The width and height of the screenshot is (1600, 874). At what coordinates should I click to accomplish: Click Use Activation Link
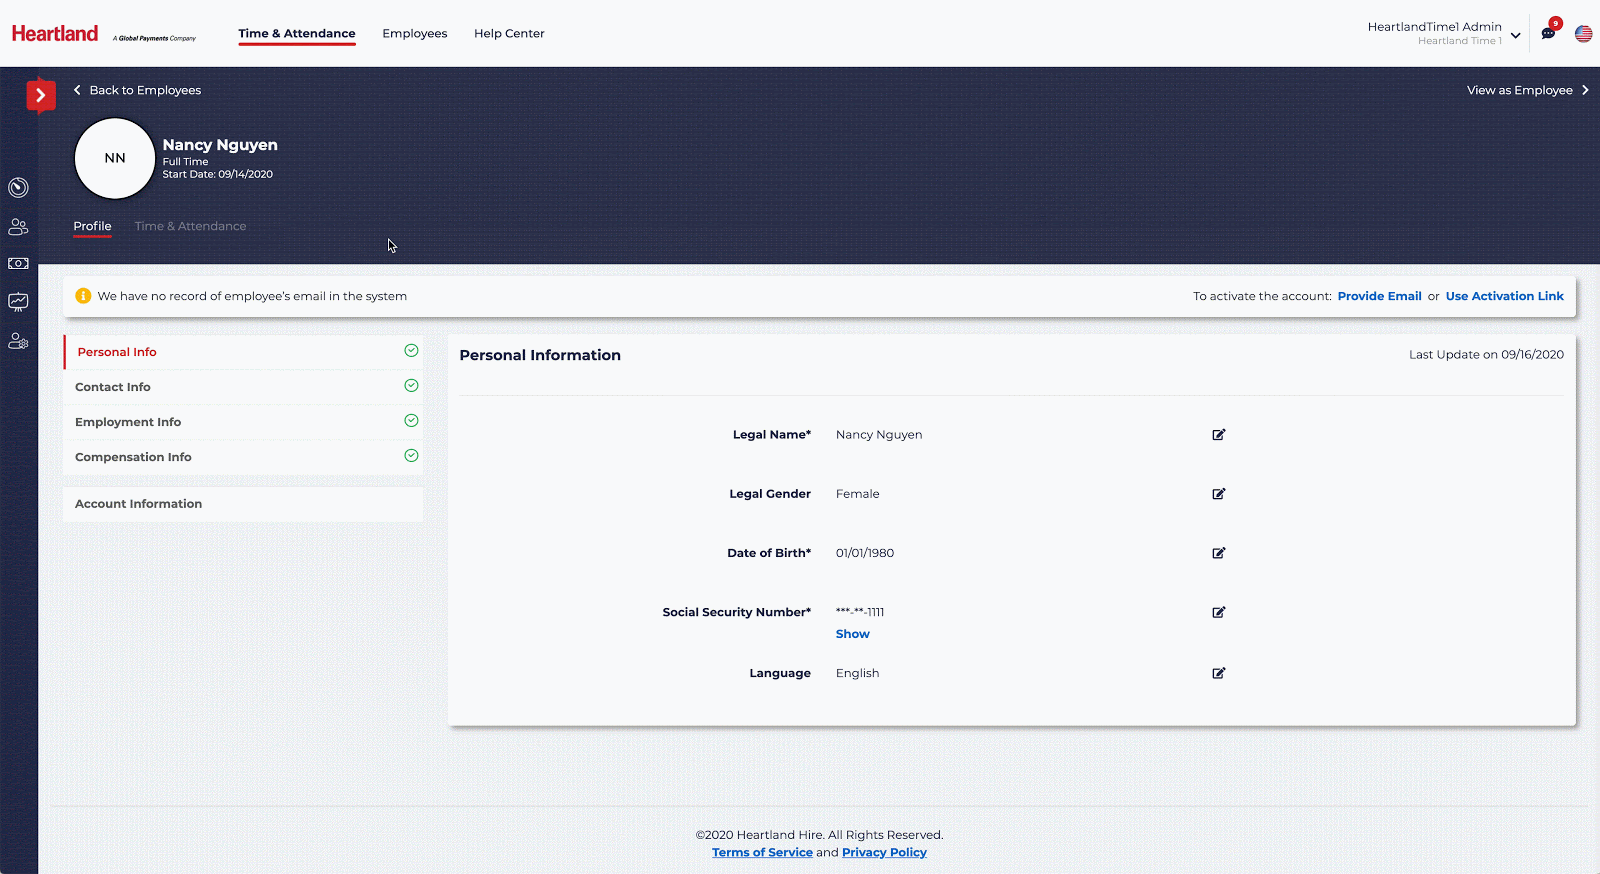point(1504,296)
